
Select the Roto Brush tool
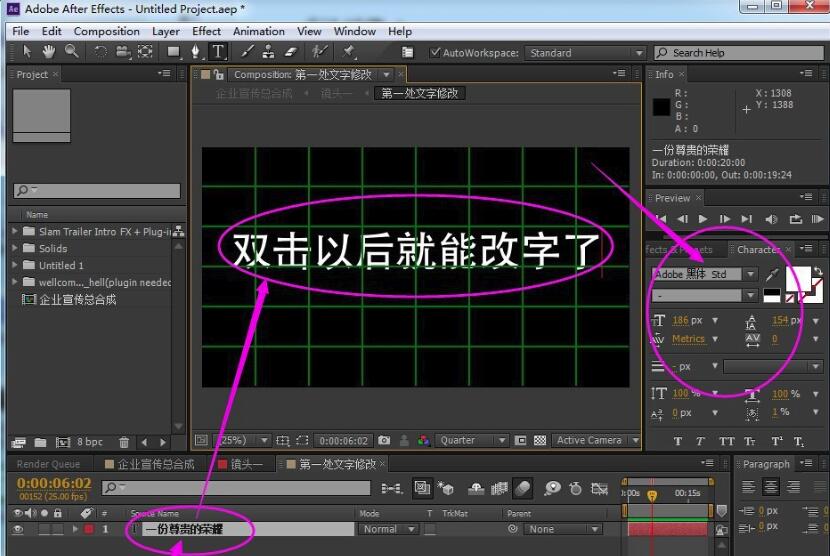[319, 52]
